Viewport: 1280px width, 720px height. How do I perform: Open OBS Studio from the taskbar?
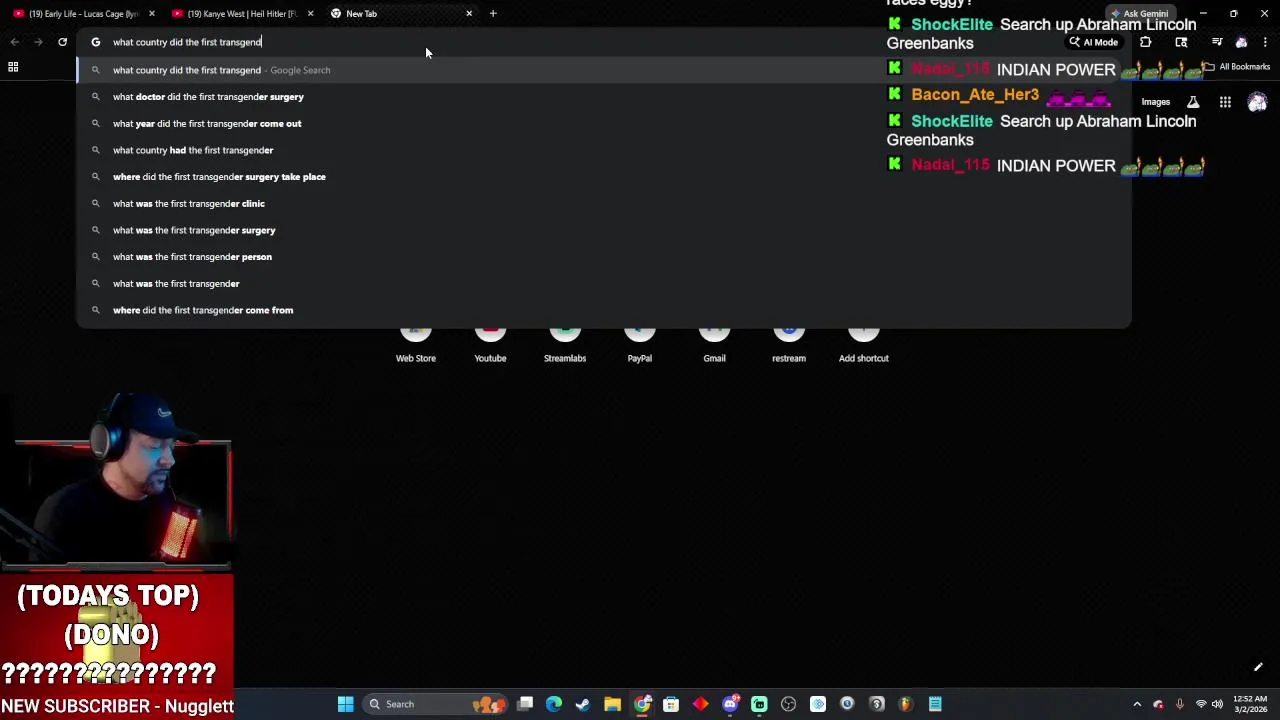tap(788, 704)
